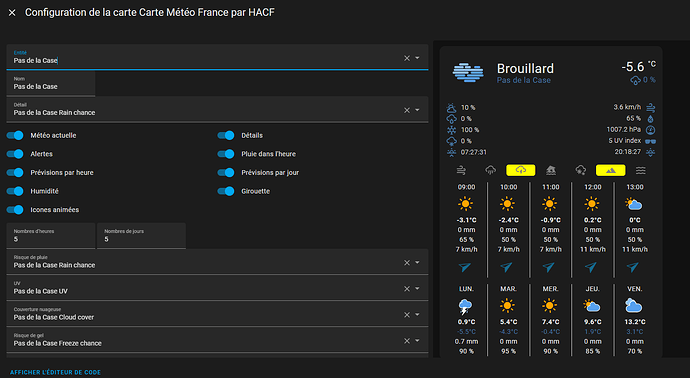
Task: Turn off the Icones animées toggle
Action: [x=15, y=210]
